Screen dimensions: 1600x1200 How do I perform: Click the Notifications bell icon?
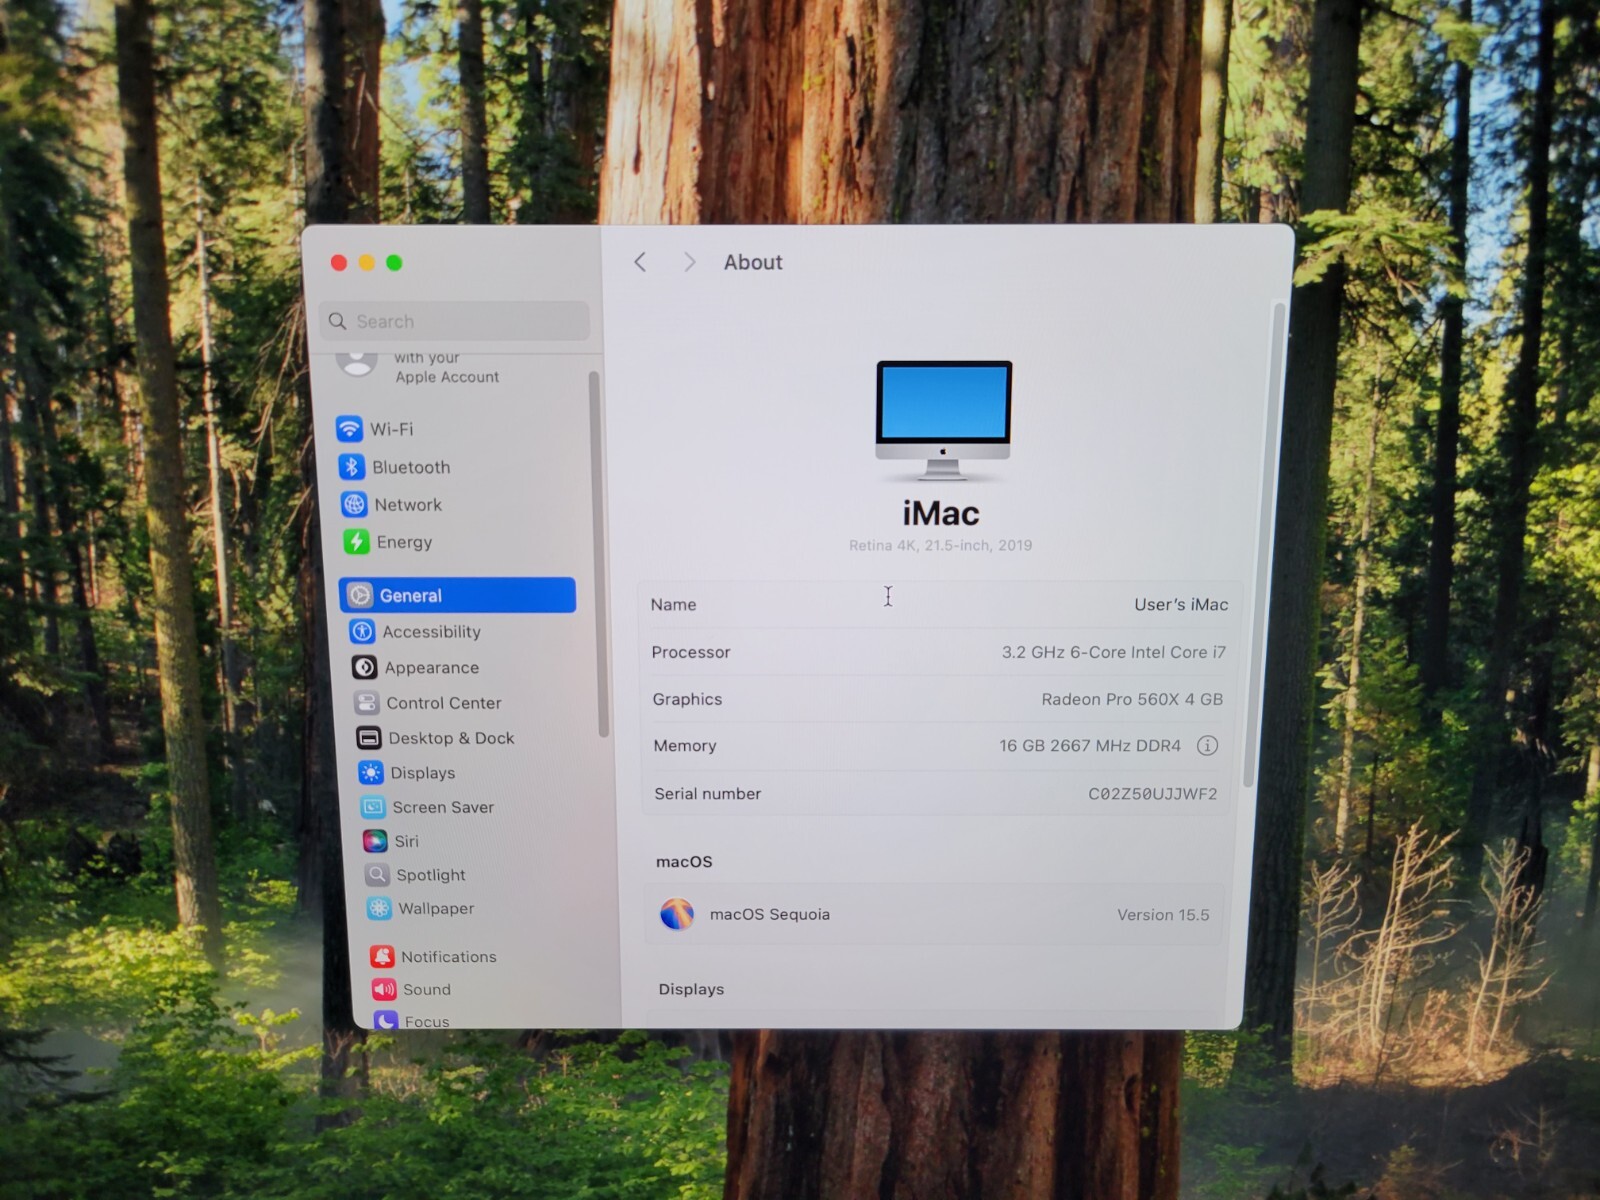coord(382,957)
